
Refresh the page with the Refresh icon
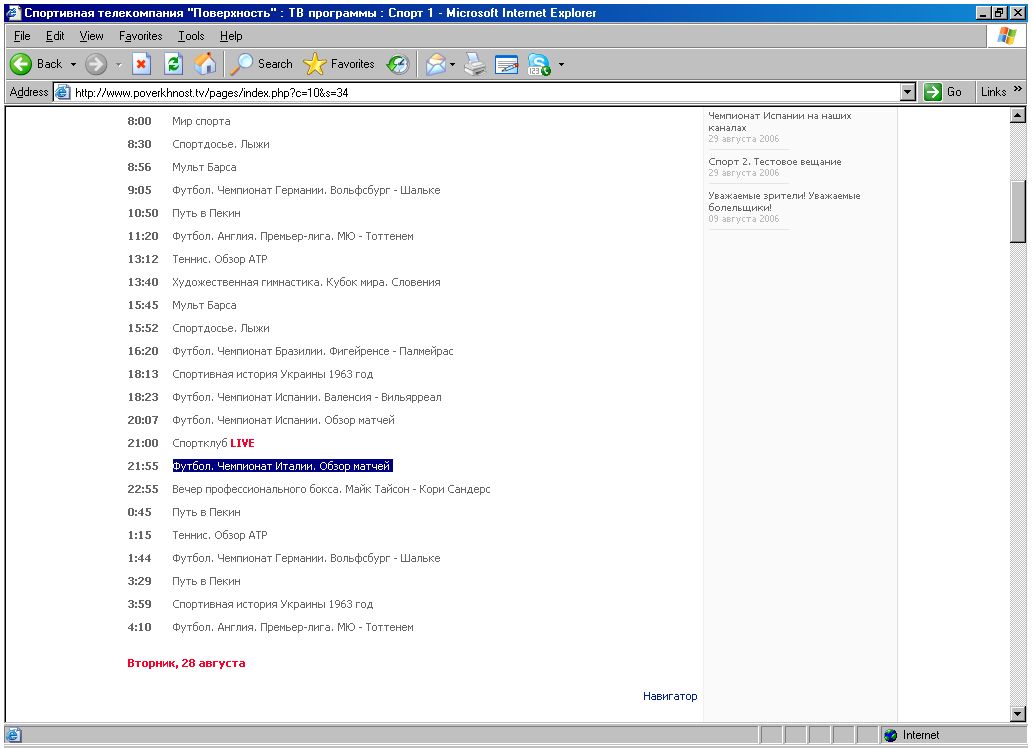tap(173, 64)
